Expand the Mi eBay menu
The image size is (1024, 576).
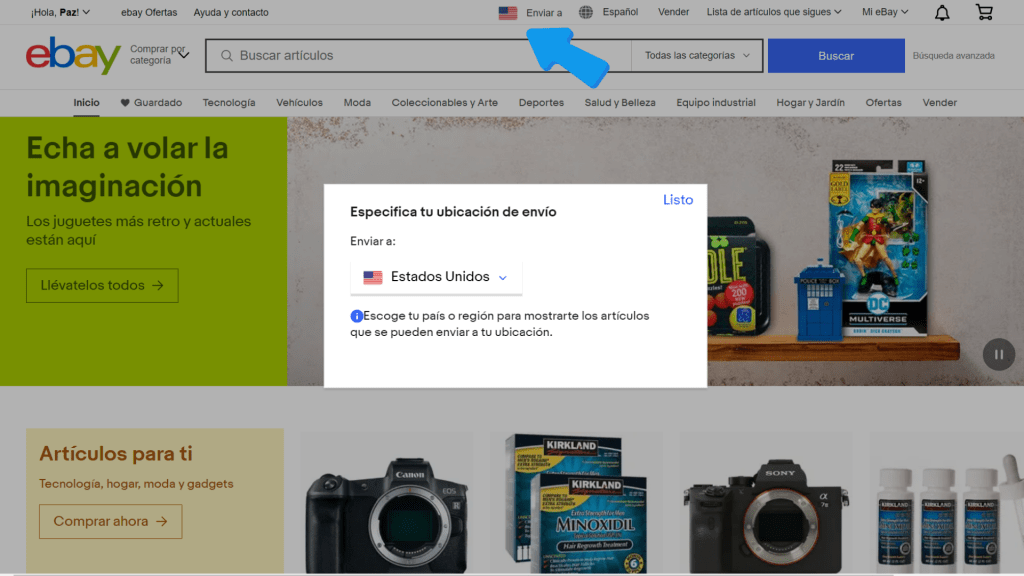click(x=885, y=12)
